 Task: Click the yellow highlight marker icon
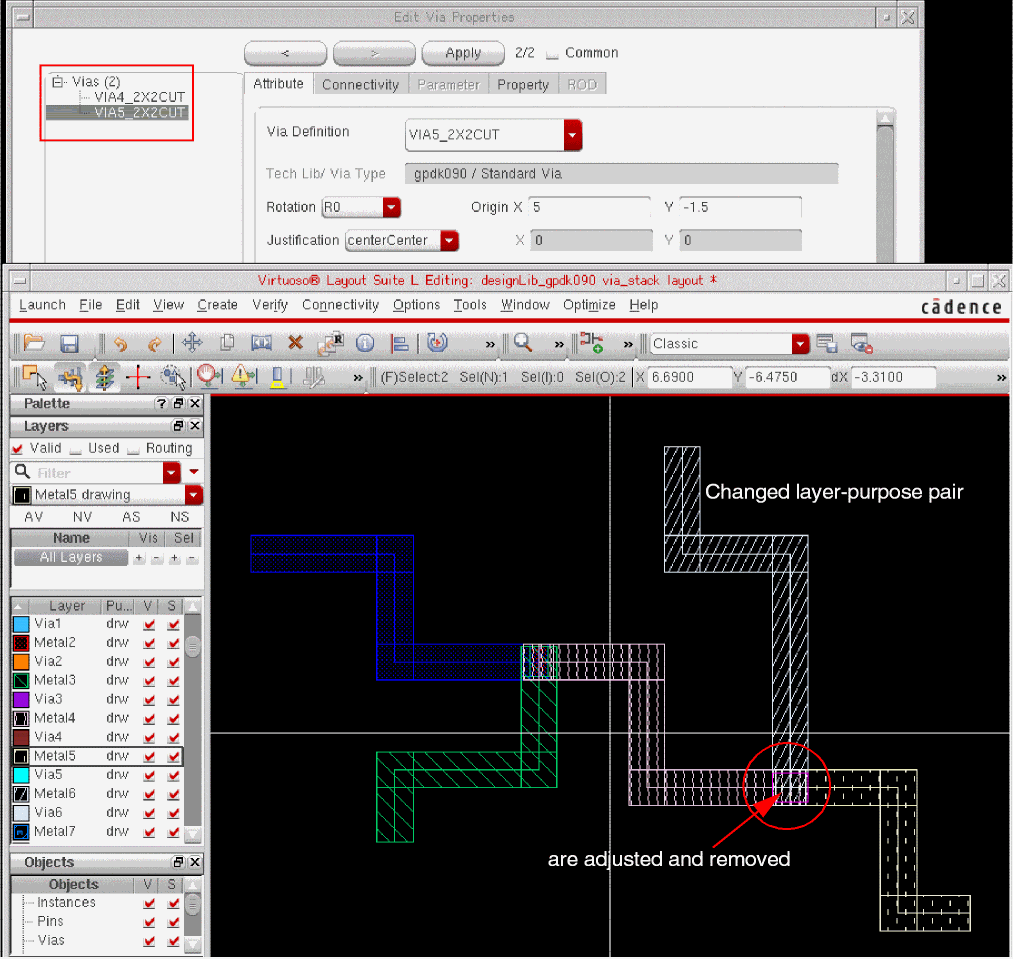click(x=277, y=377)
